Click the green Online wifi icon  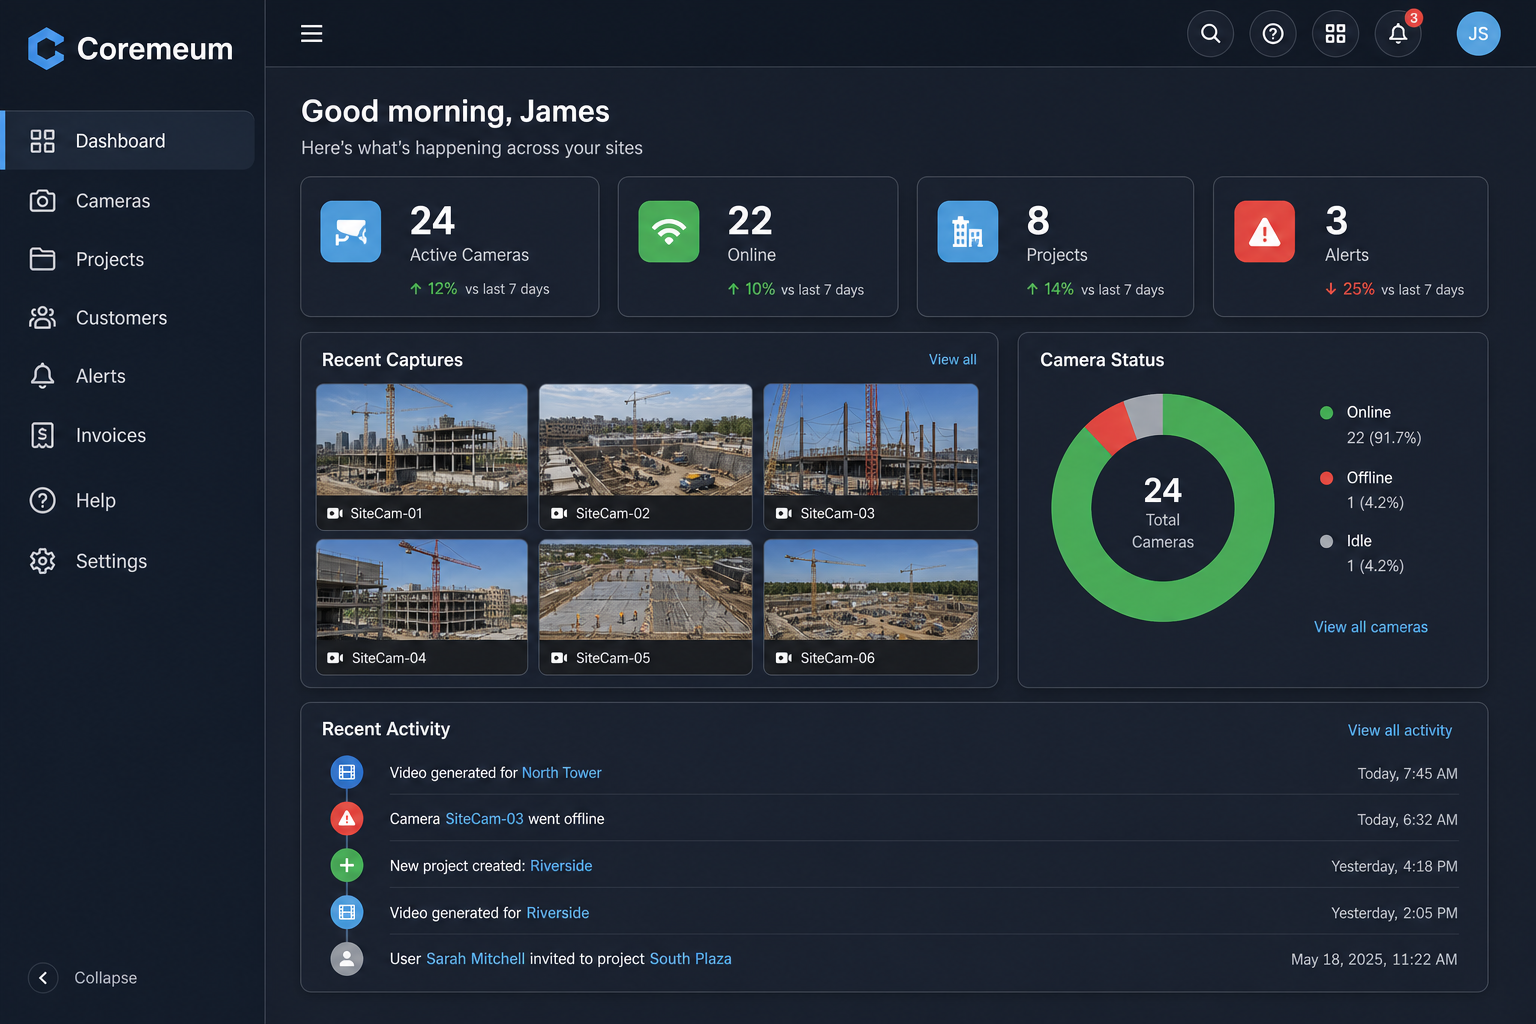click(x=669, y=231)
